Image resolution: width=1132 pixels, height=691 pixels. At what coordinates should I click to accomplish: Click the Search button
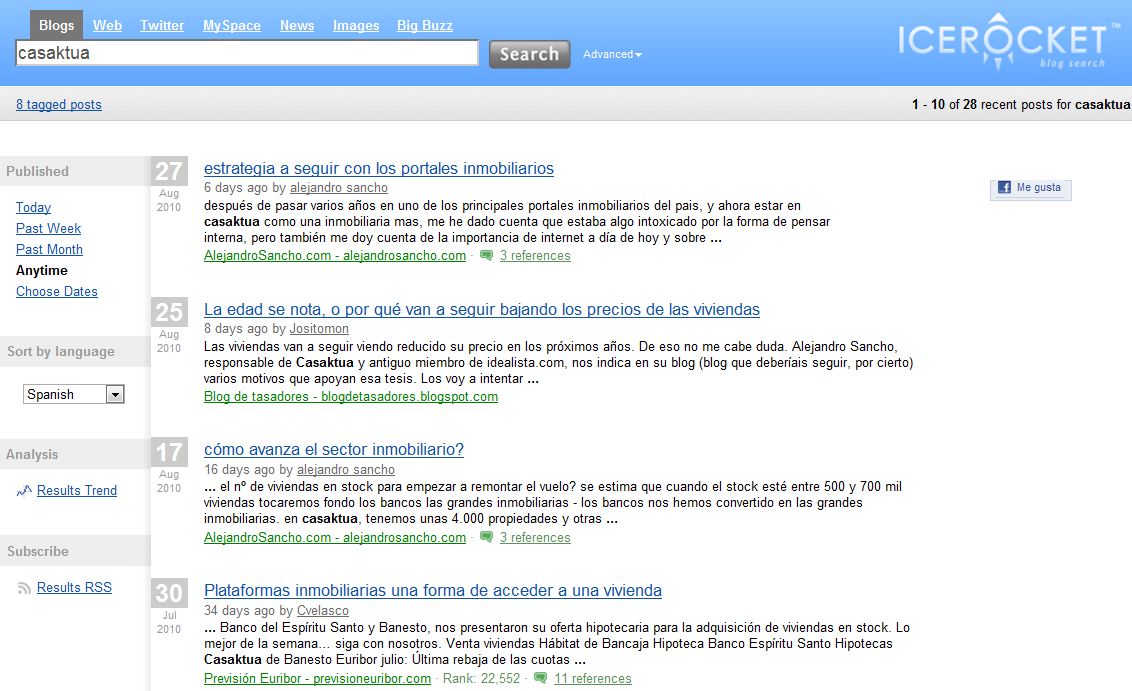pyautogui.click(x=529, y=54)
